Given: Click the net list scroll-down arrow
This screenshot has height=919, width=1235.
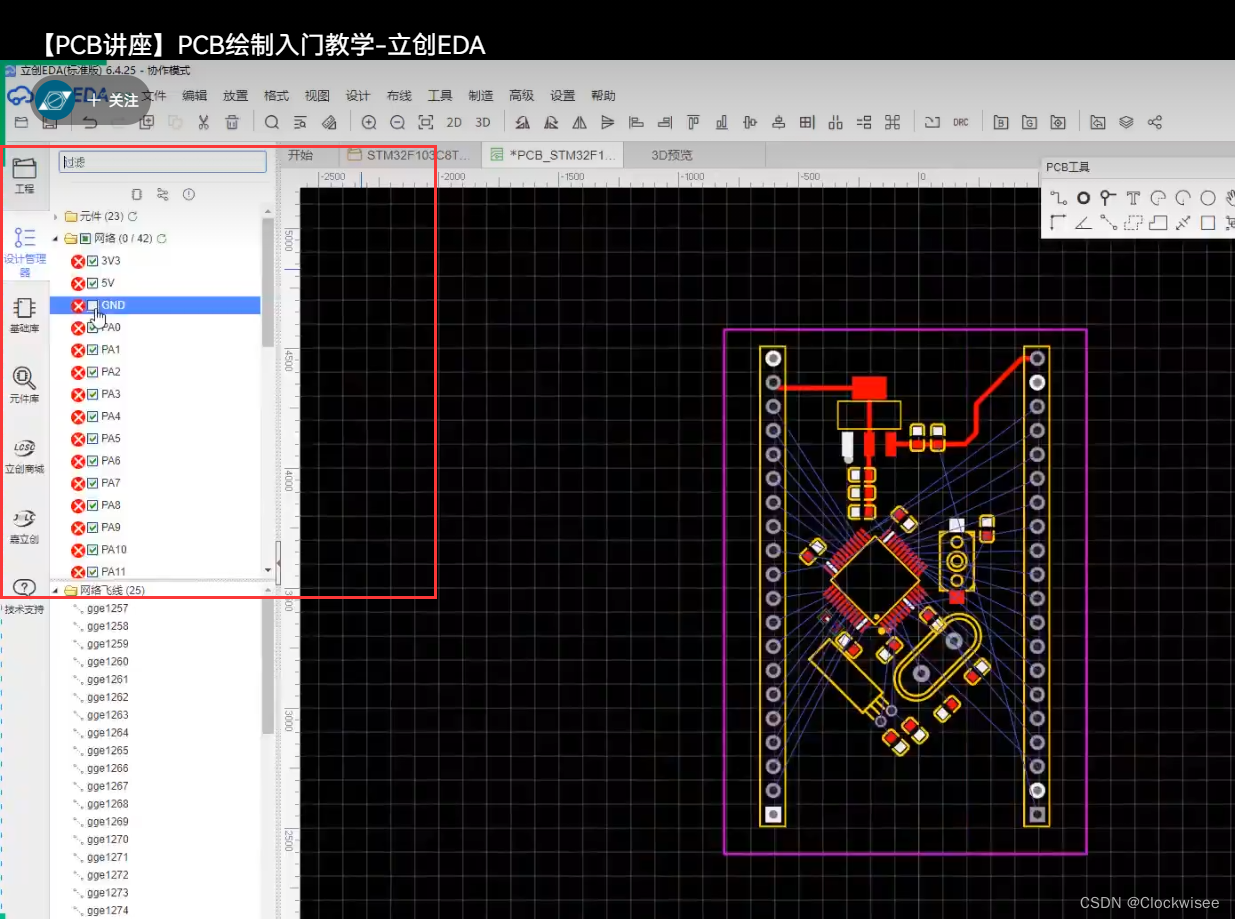Looking at the screenshot, I should 267,570.
